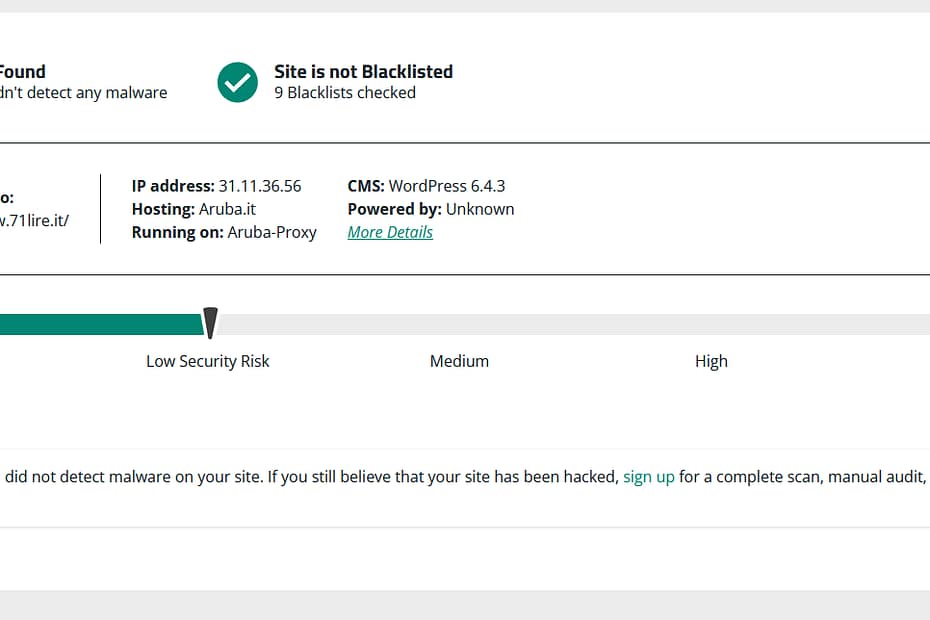Click the Hosting Aruba.it entry
The image size is (930, 620).
[x=191, y=209]
